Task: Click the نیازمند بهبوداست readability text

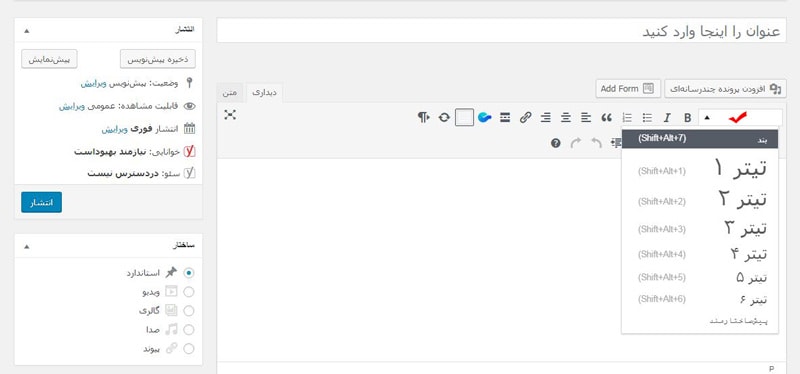Action: coord(110,152)
